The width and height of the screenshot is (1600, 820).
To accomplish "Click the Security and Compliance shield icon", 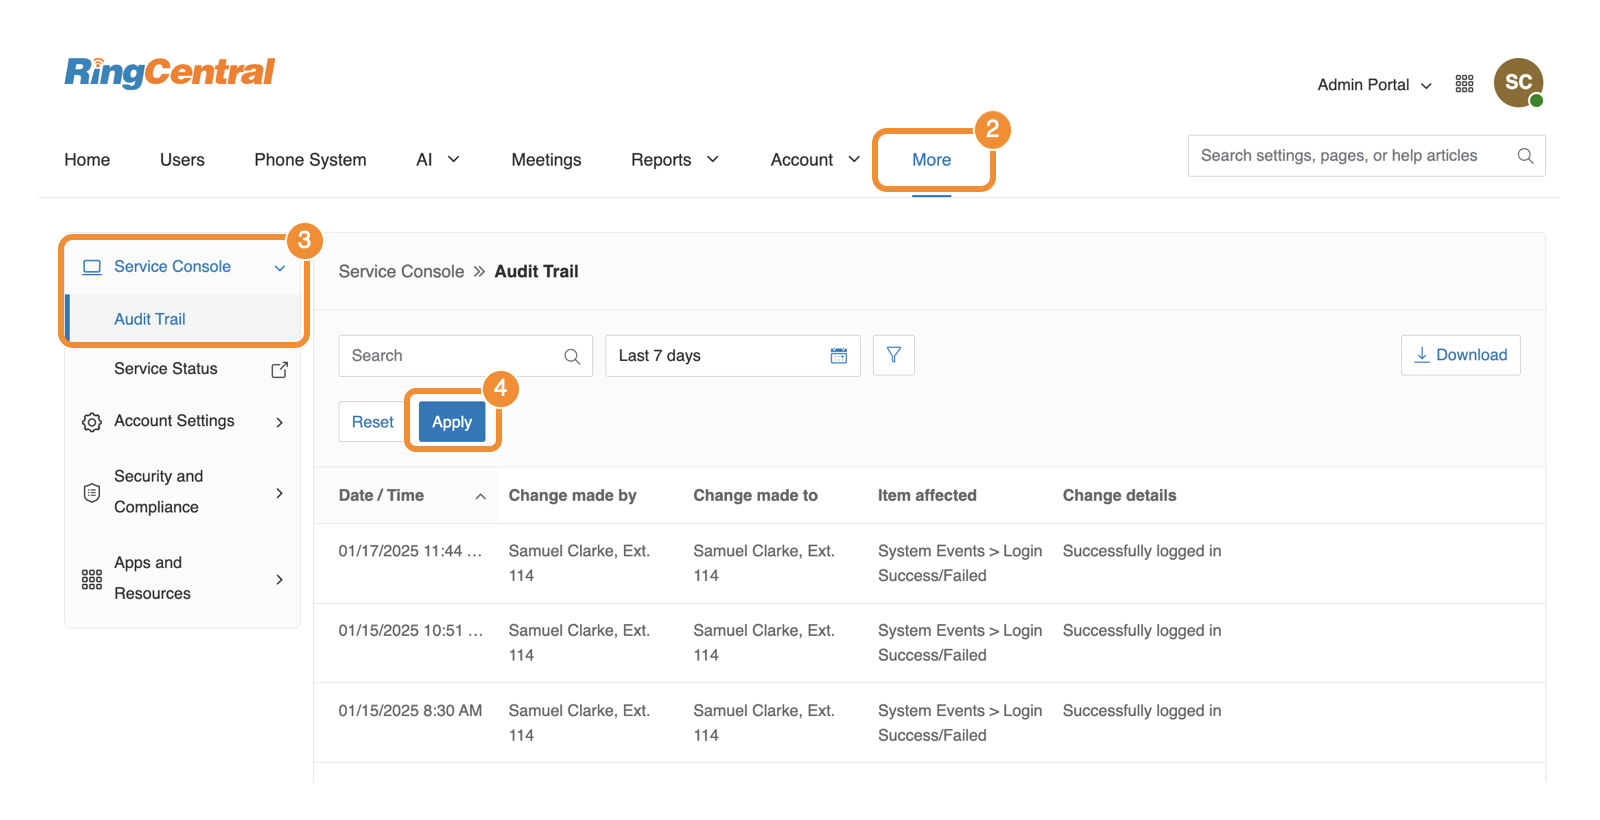I will (92, 492).
